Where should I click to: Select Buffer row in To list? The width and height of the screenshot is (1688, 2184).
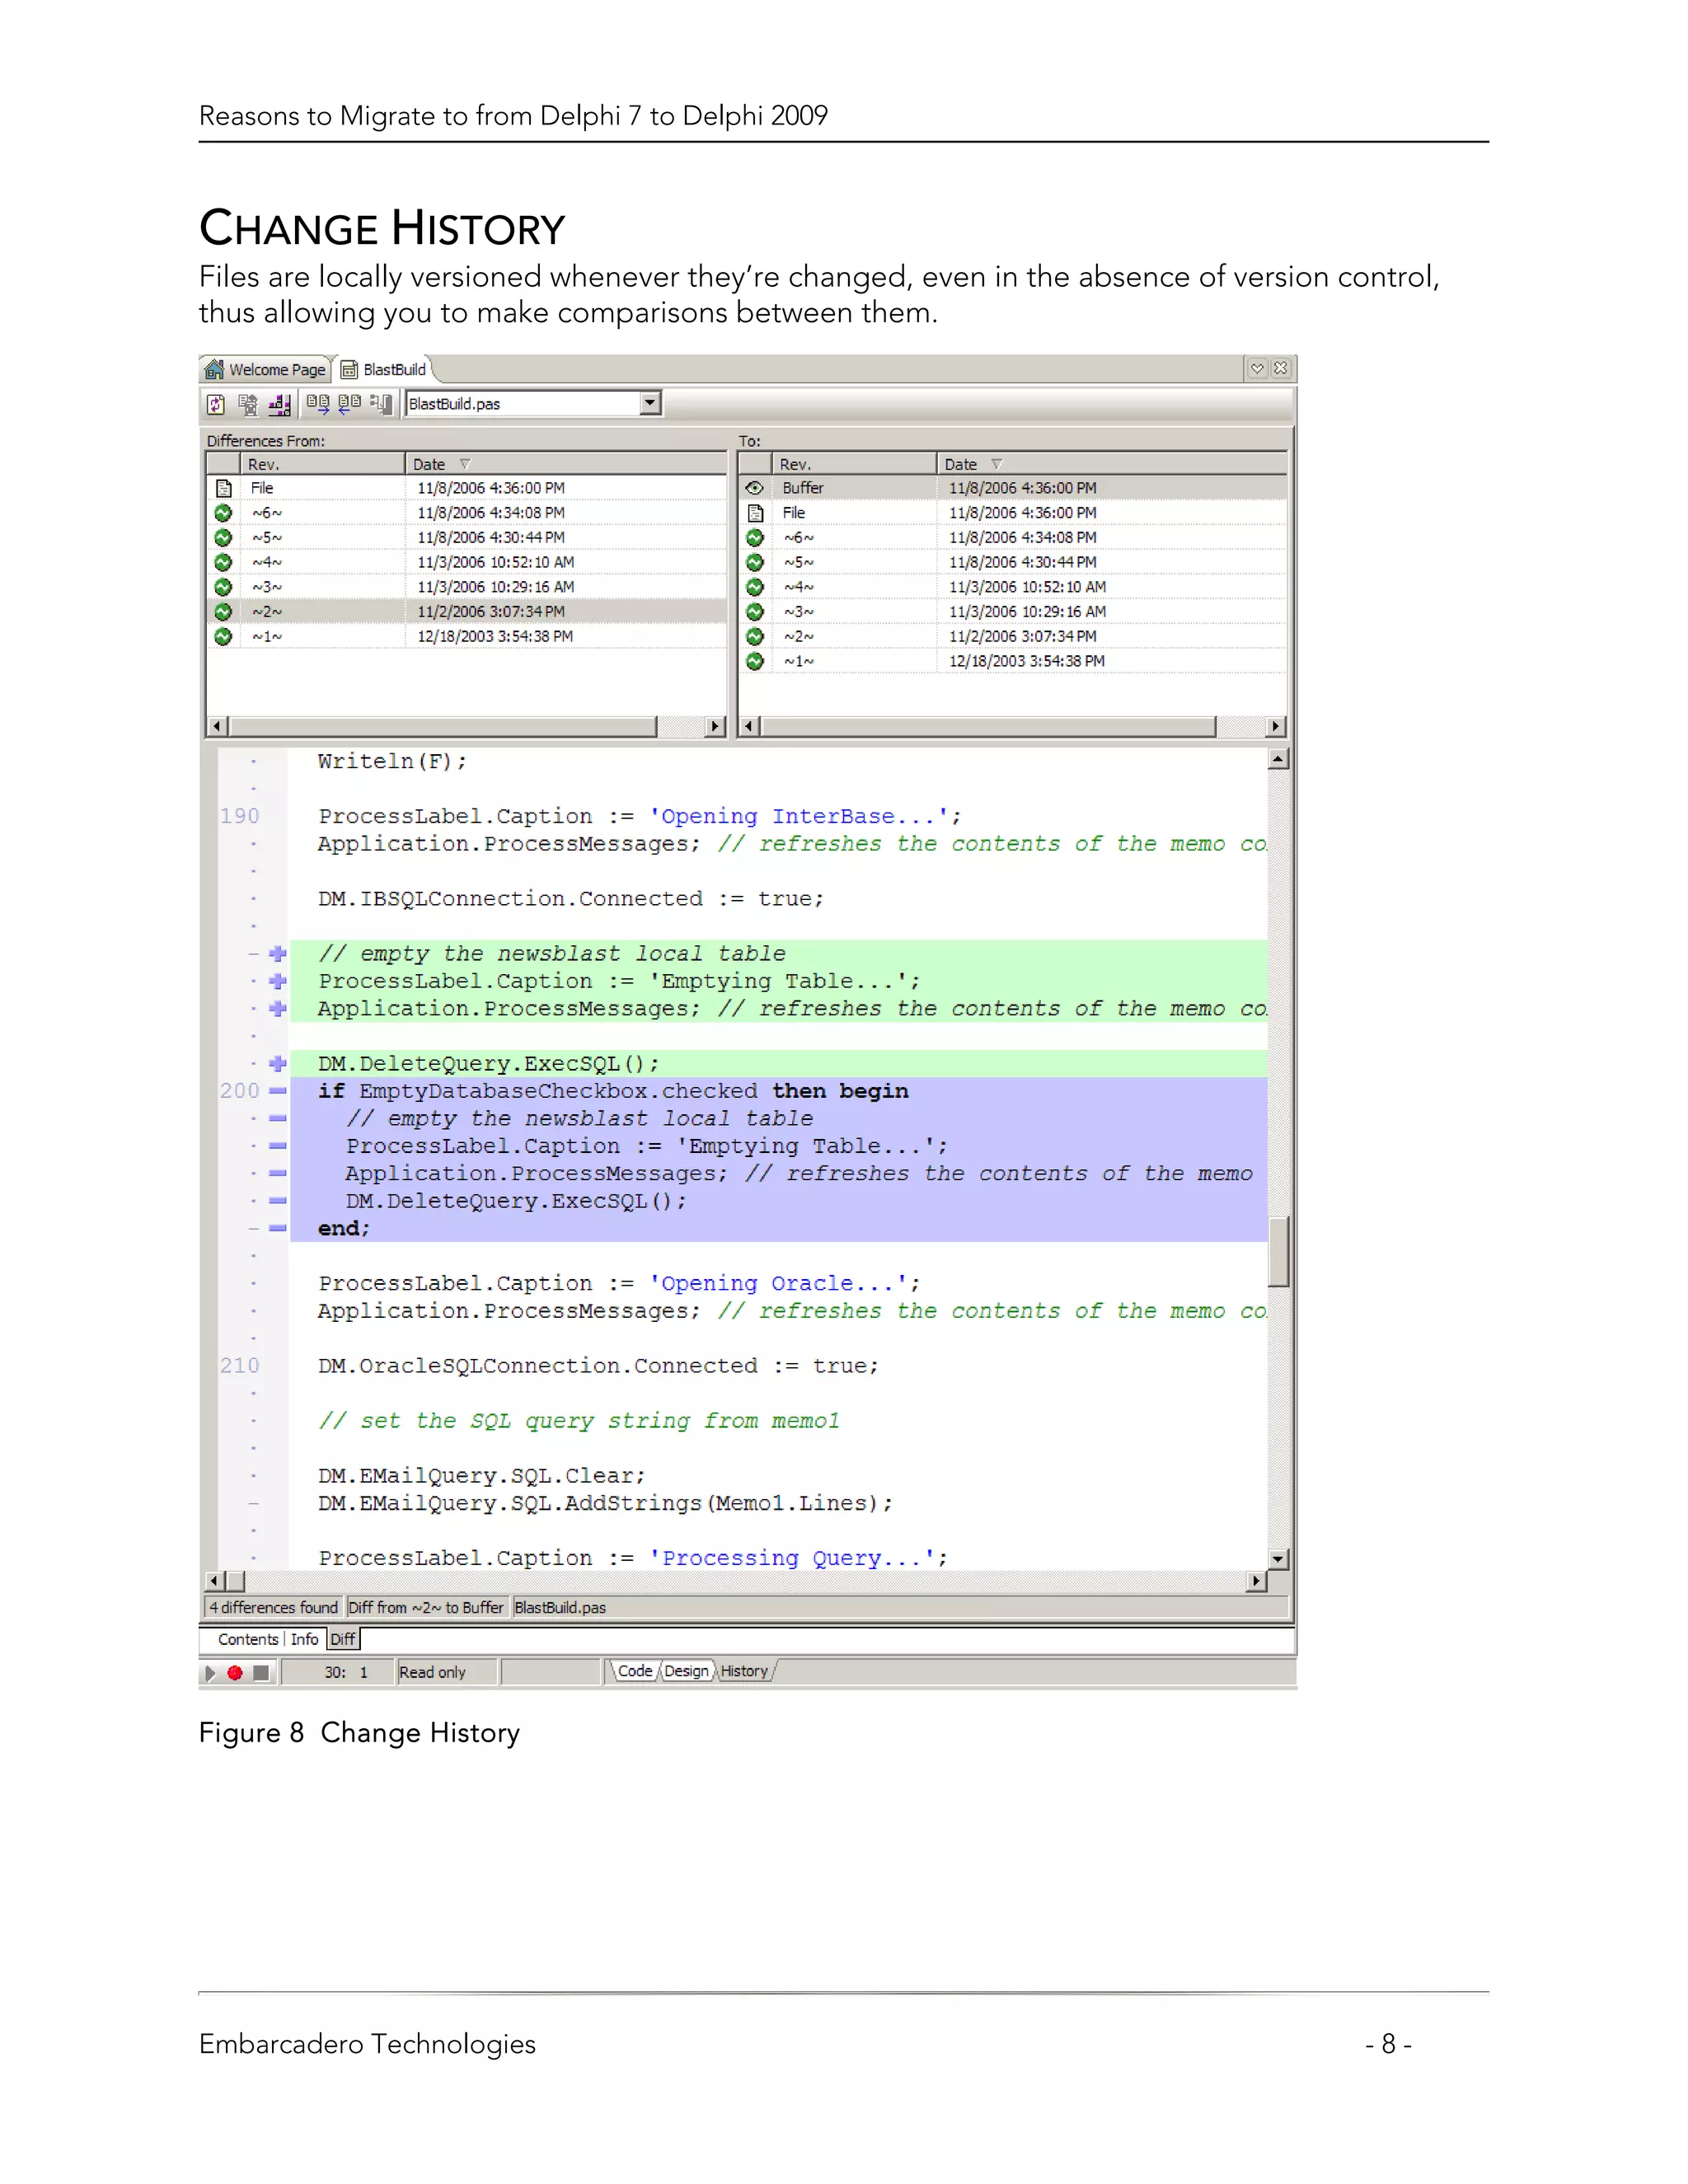[1012, 488]
